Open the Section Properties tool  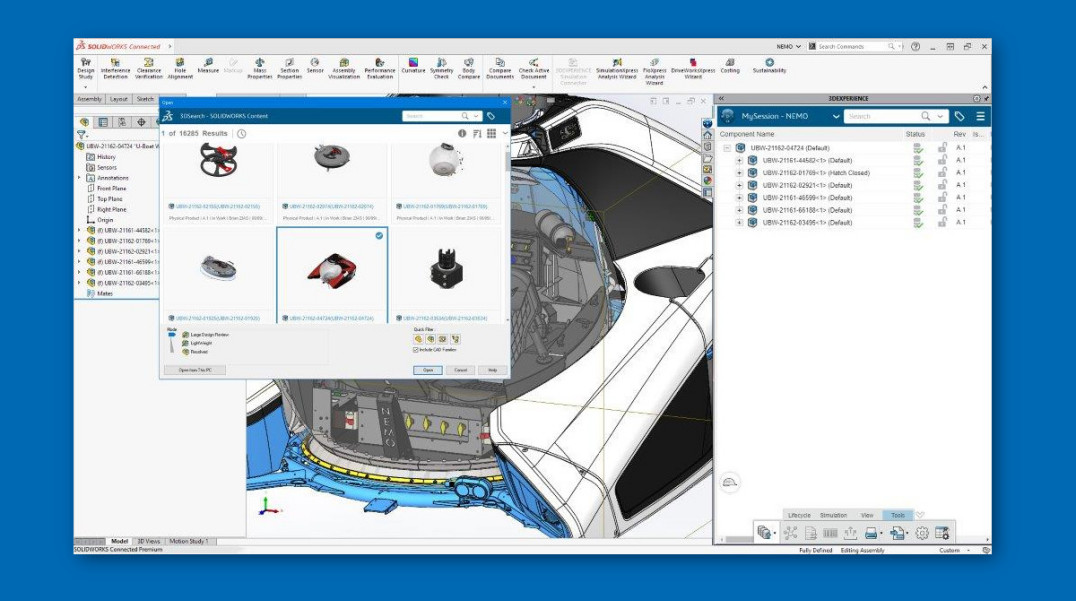[x=289, y=66]
